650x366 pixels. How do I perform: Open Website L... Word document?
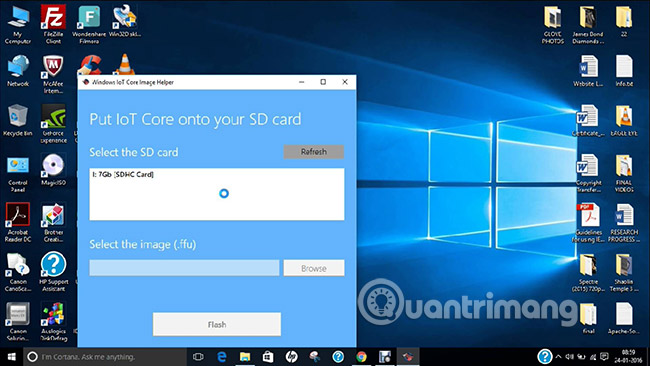[x=588, y=70]
